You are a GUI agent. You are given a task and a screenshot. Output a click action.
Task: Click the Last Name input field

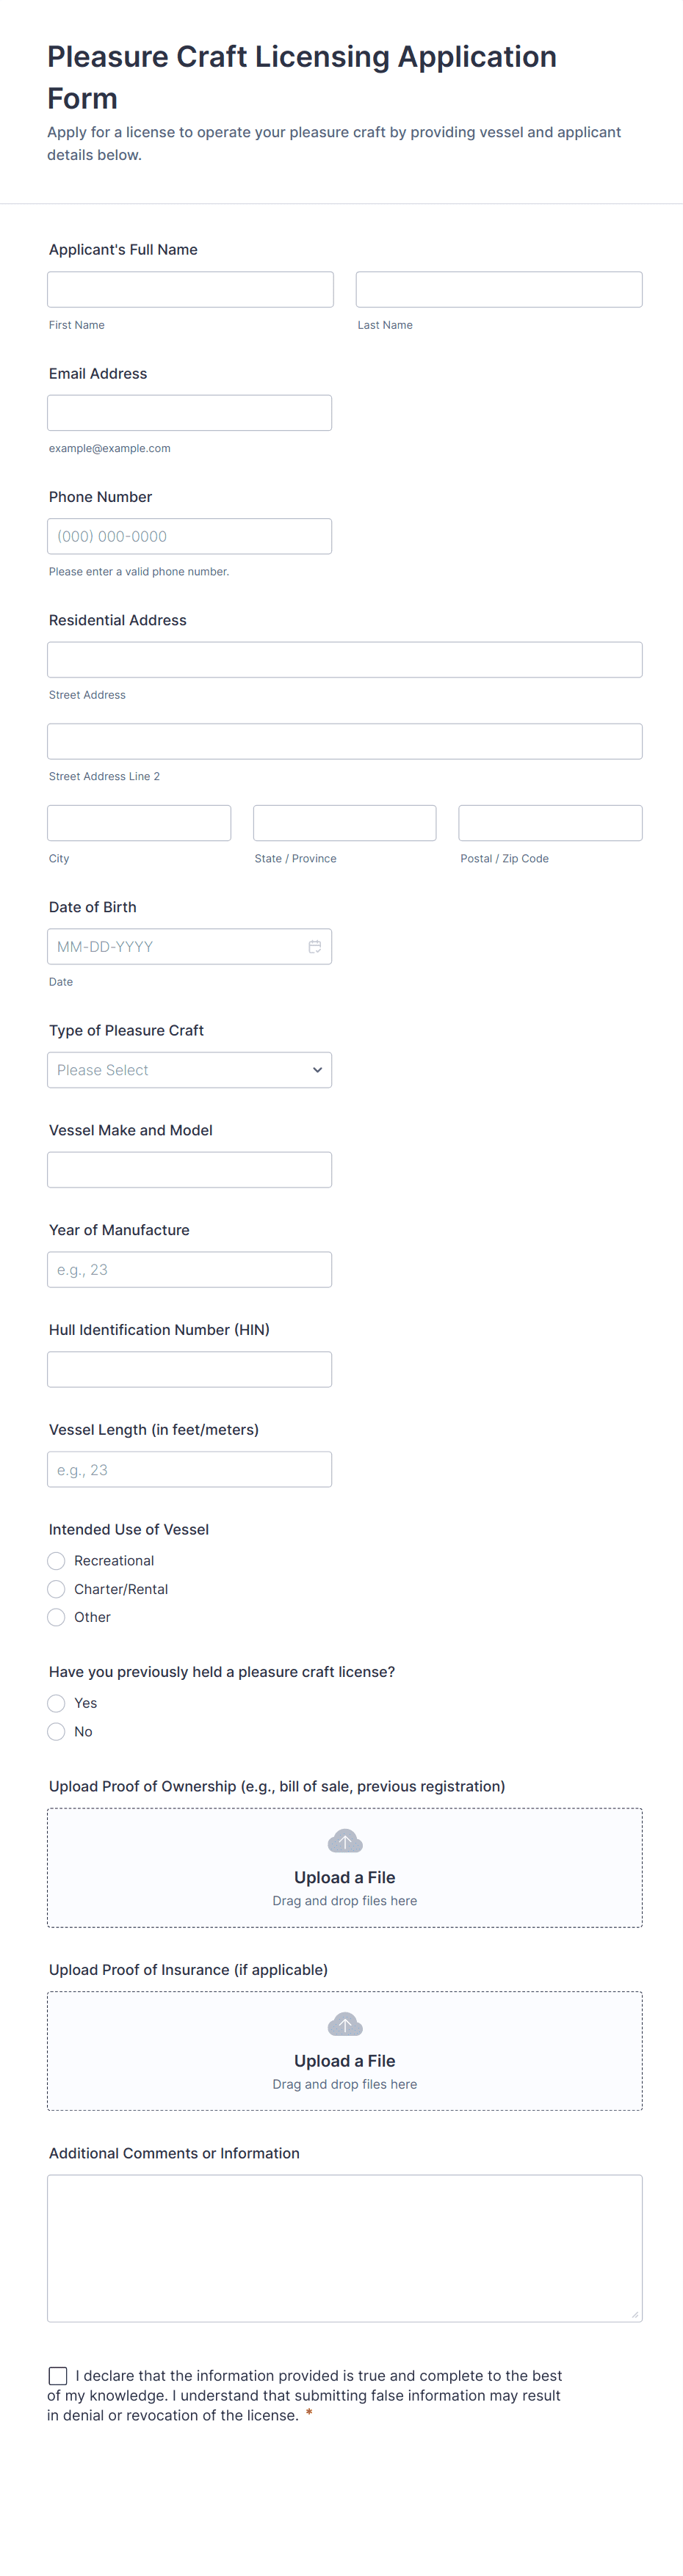(498, 290)
